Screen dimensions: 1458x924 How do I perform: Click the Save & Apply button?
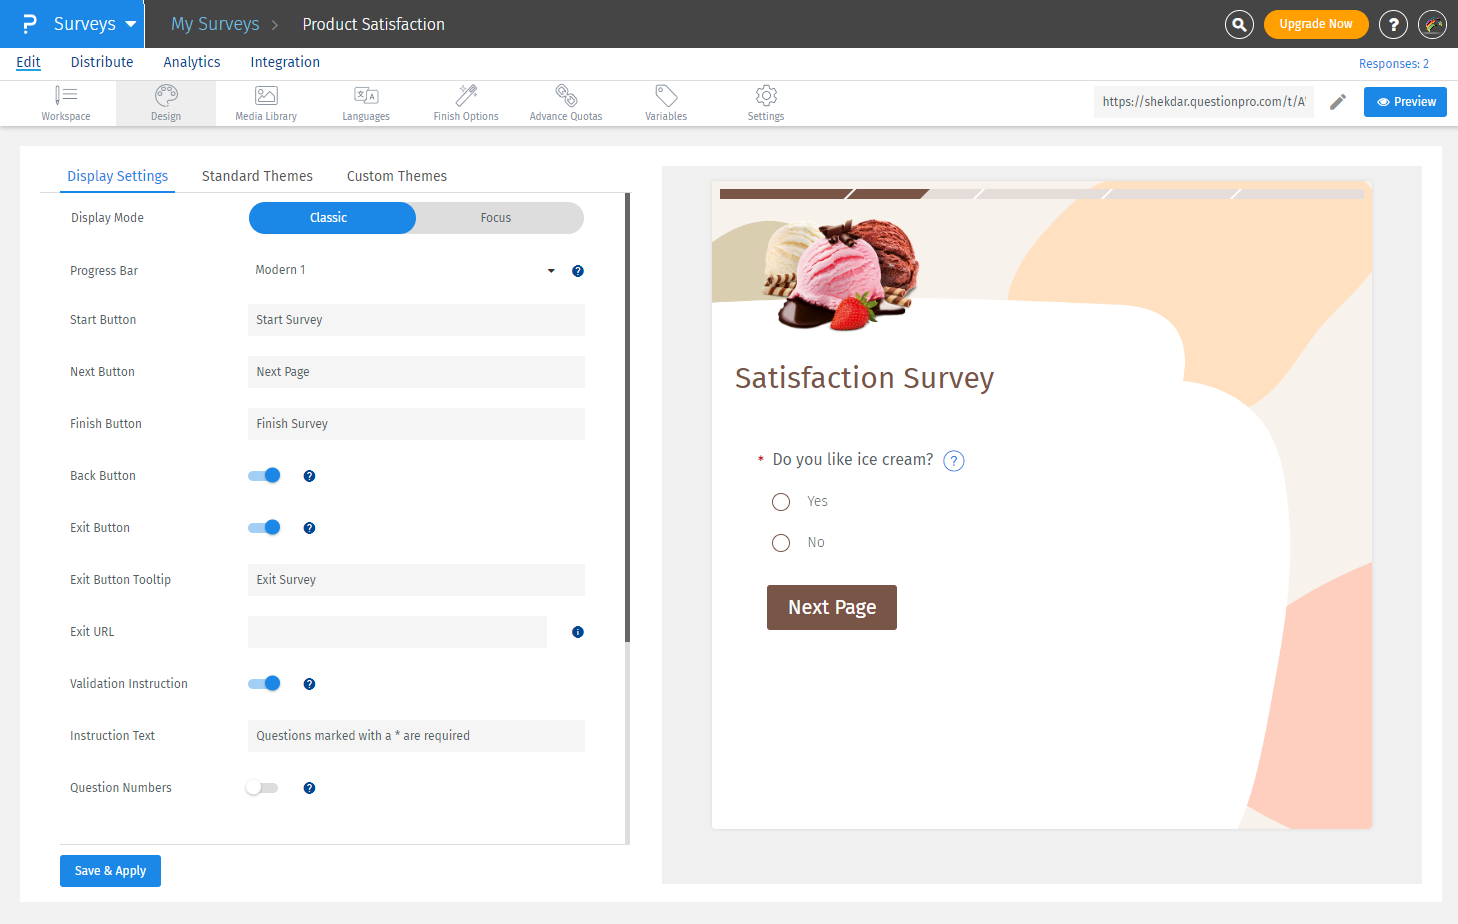pos(110,871)
